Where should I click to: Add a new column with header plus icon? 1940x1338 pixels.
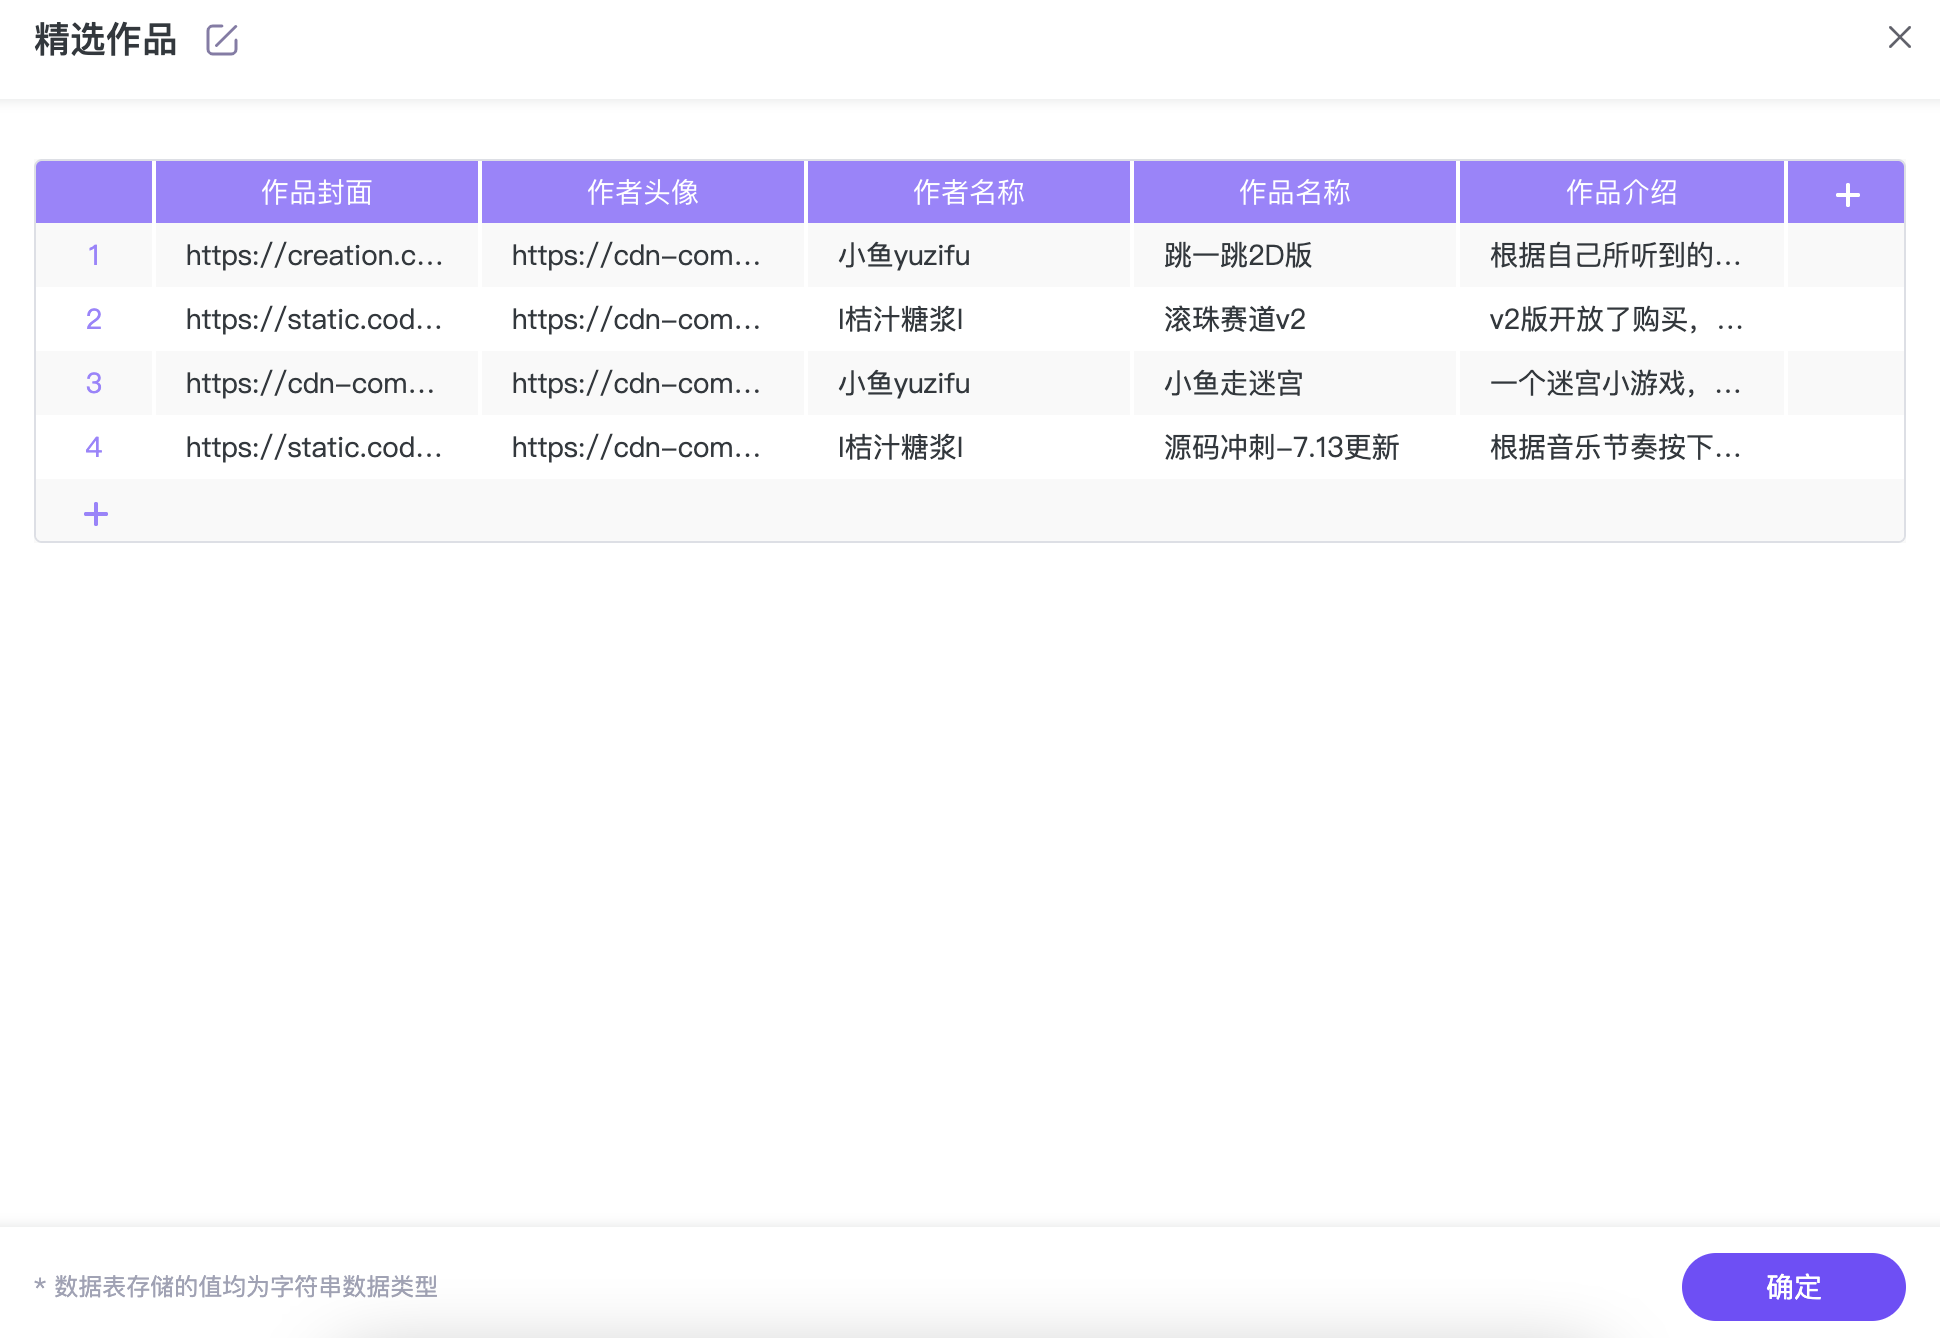pos(1846,194)
